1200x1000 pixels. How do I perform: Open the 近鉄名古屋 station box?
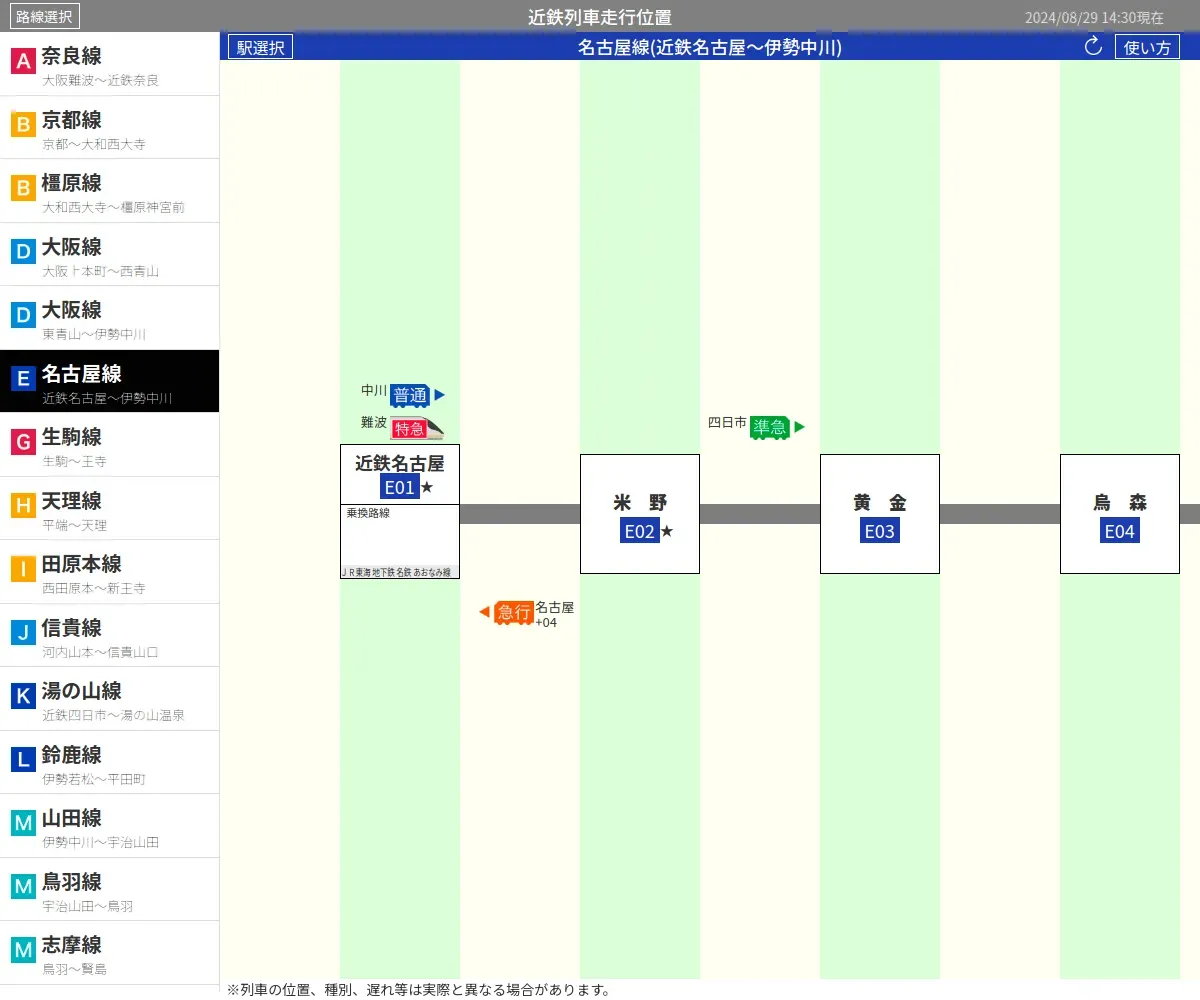pyautogui.click(x=400, y=475)
